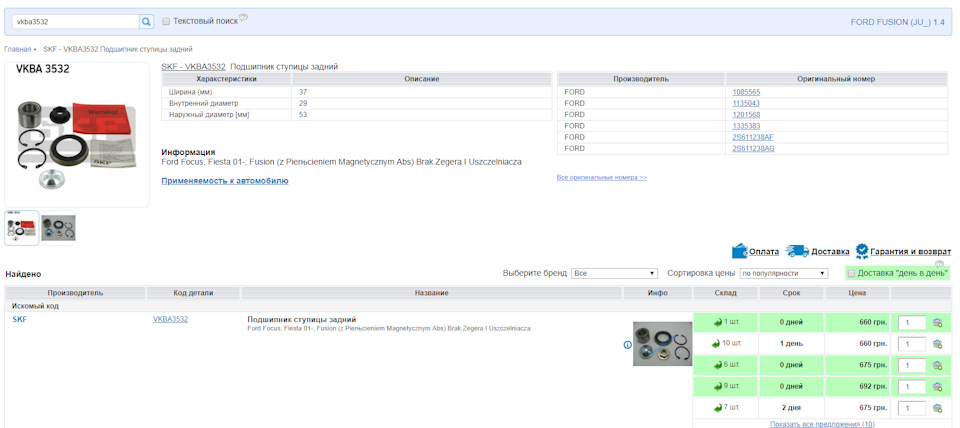960x428 pixels.
Task: Open help bubble above Доставка "день в день"
Action: tap(939, 264)
